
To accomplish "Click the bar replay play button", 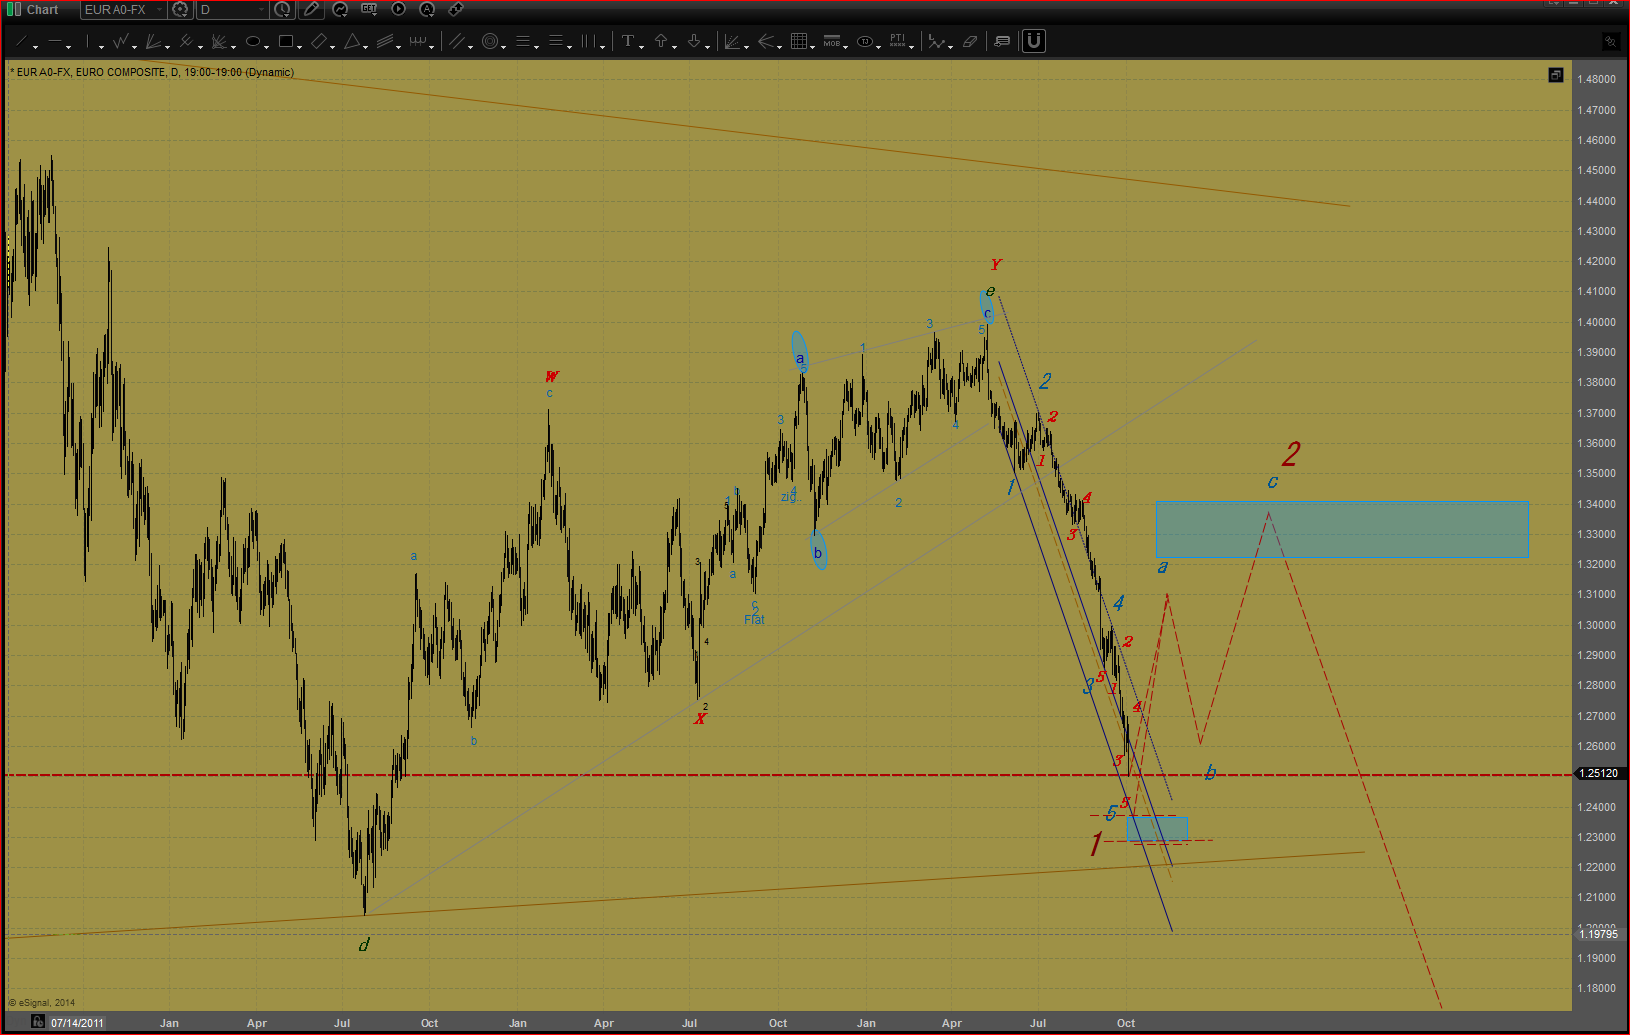I will coord(398,9).
